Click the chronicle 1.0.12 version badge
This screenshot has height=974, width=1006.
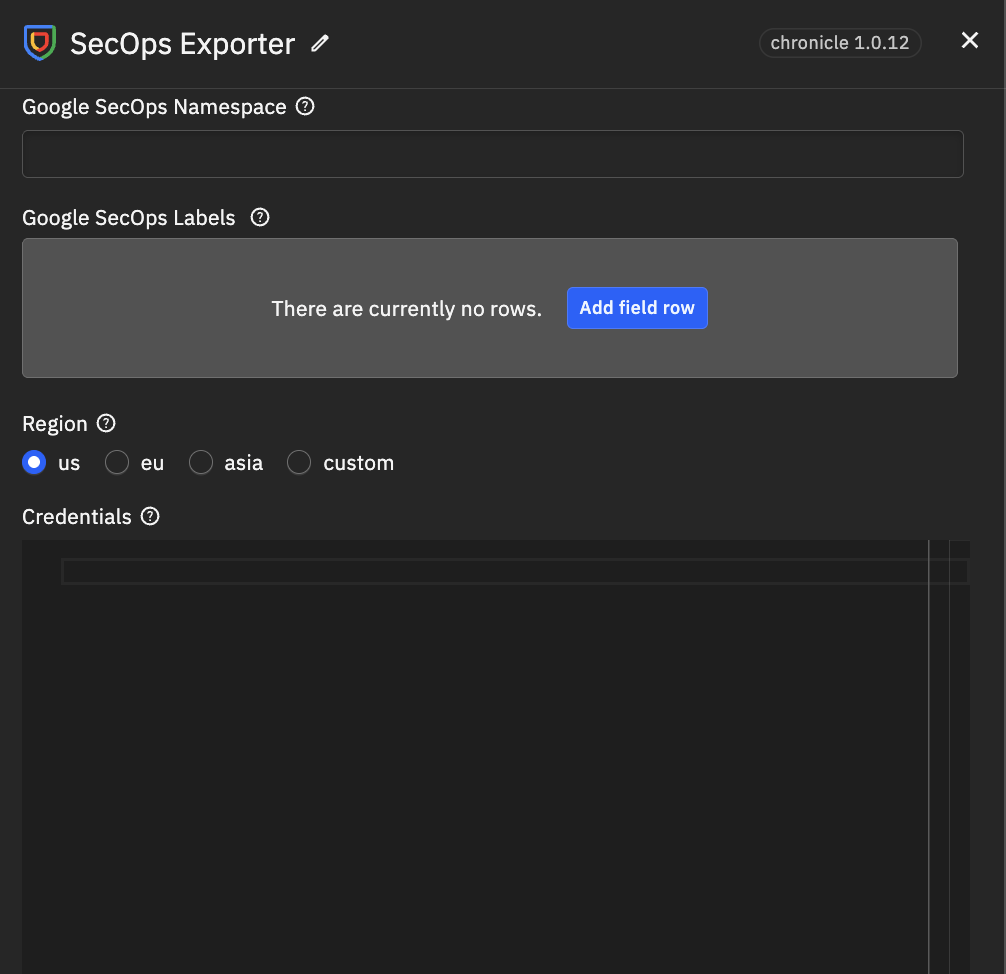pos(840,43)
